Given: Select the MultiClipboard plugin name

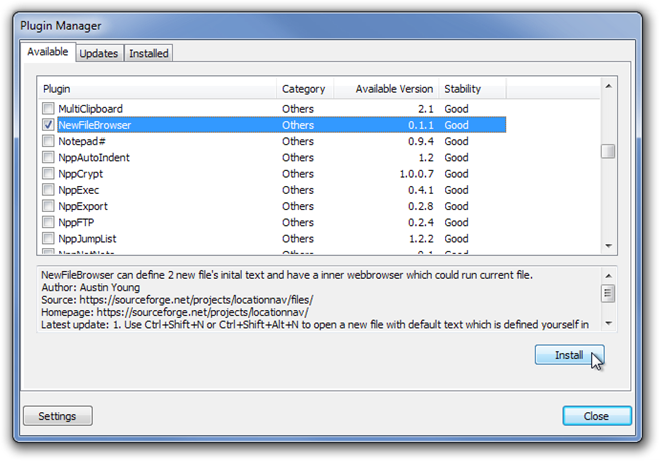Looking at the screenshot, I should pyautogui.click(x=90, y=109).
